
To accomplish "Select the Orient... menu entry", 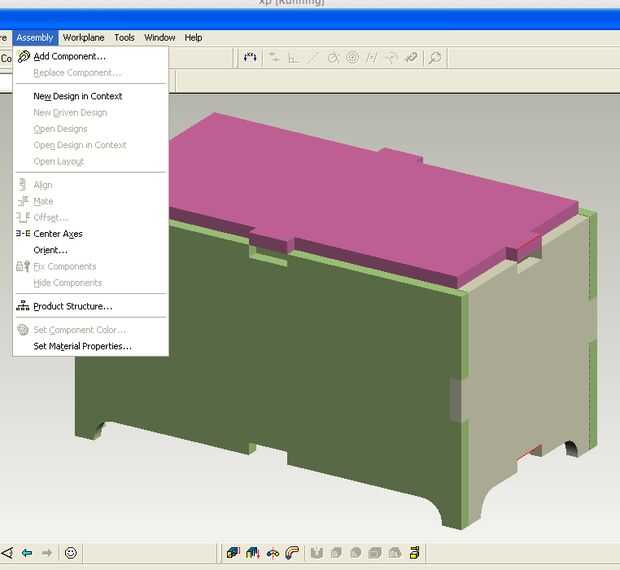I will [x=91, y=250].
